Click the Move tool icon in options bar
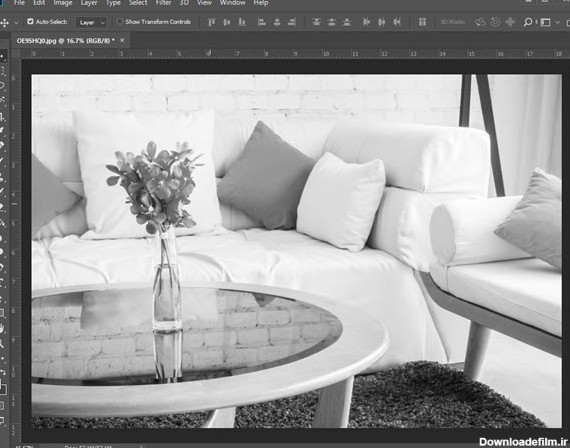Viewport: 570px width, 448px height. [4, 23]
